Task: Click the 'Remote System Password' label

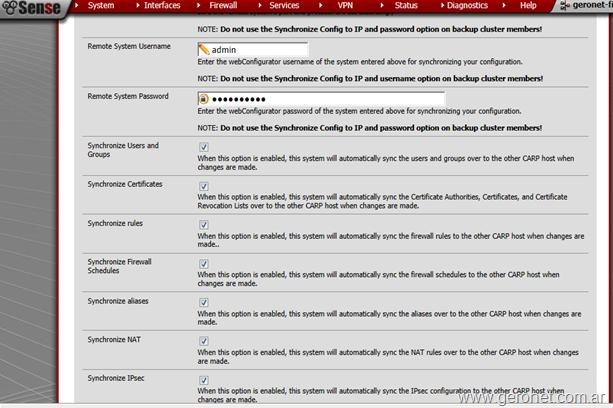Action: [x=128, y=96]
